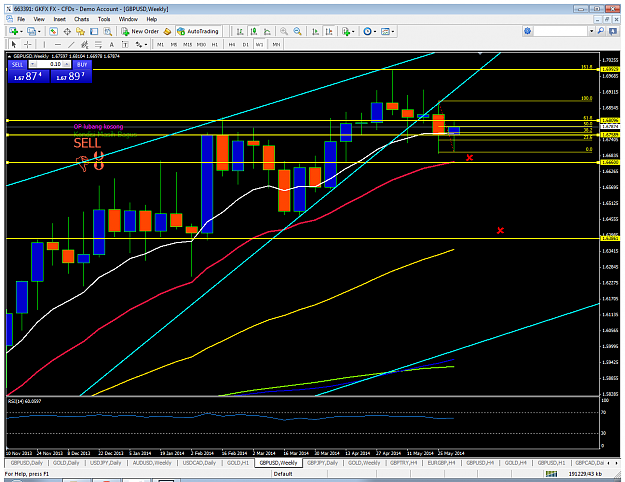Select the Text (A) drawing tool
Viewport: 625px width, 482px height.
click(x=112, y=44)
